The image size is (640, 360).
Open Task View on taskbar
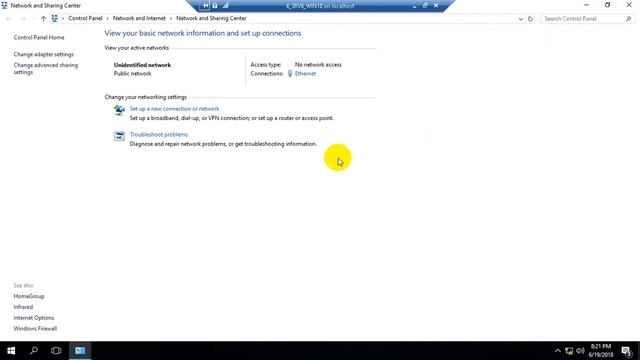[56, 351]
